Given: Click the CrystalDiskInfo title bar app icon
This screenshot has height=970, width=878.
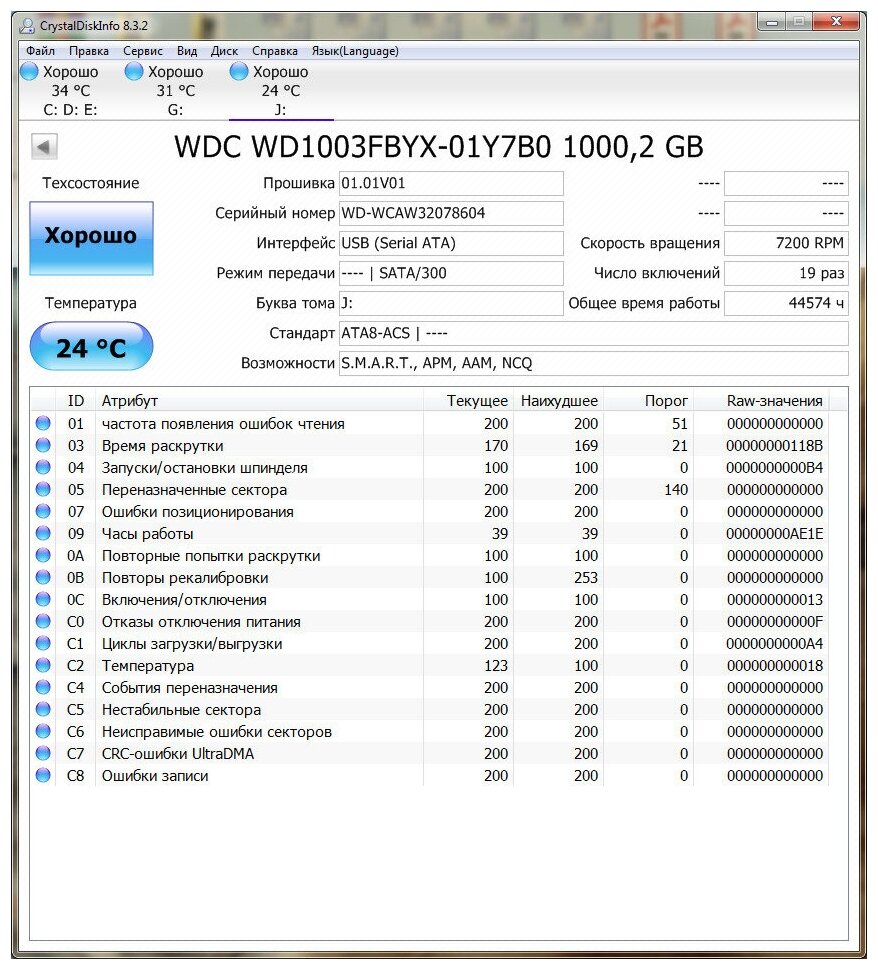Looking at the screenshot, I should [x=27, y=25].
